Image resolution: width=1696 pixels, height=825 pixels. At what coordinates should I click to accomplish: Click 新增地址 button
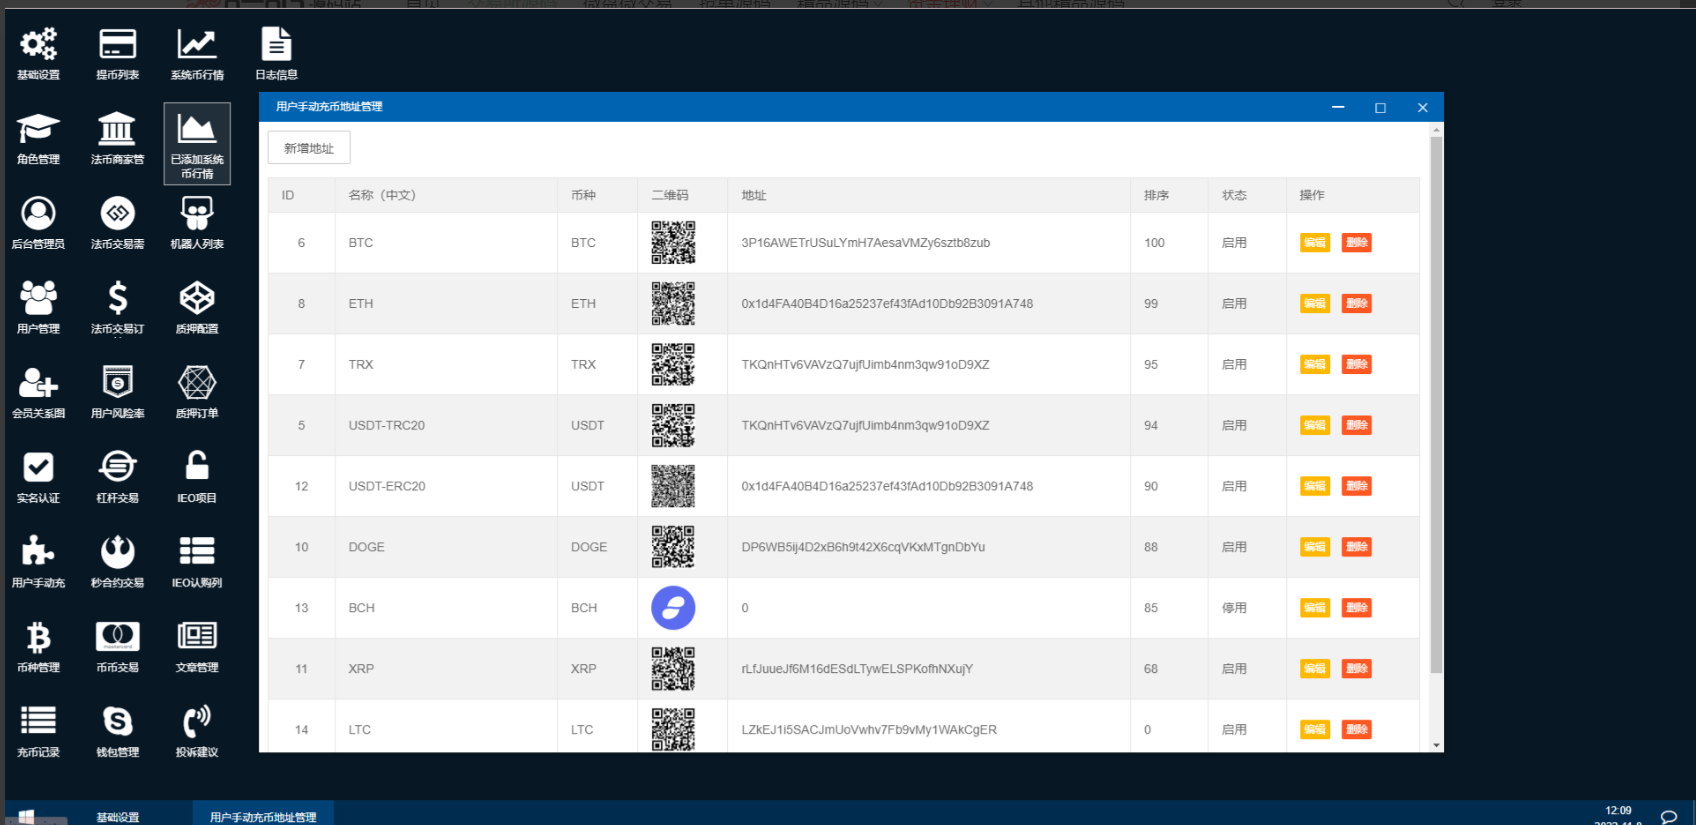[309, 148]
